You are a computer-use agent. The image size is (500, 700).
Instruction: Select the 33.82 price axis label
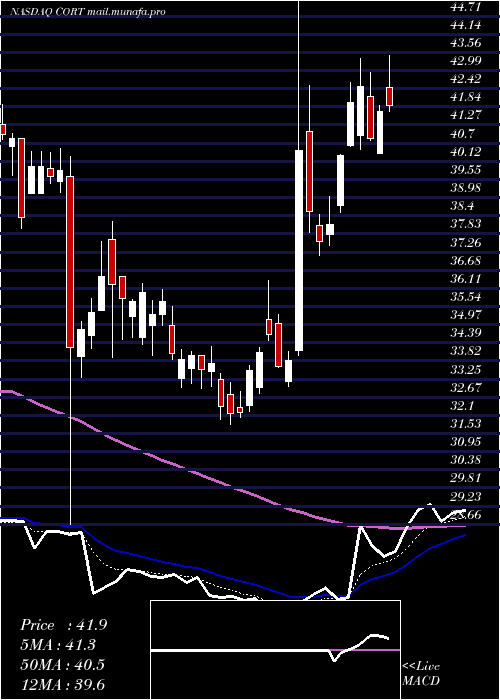[x=466, y=351]
